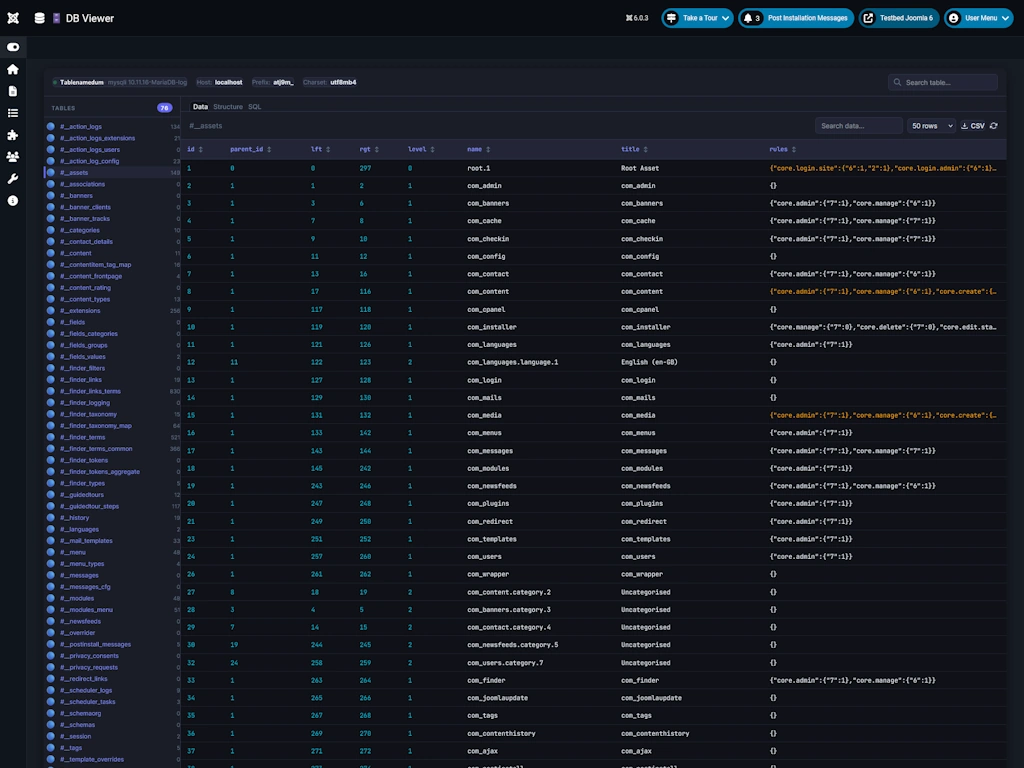Select the #__categories table
Viewport: 1024px width, 768px height.
pyautogui.click(x=112, y=231)
